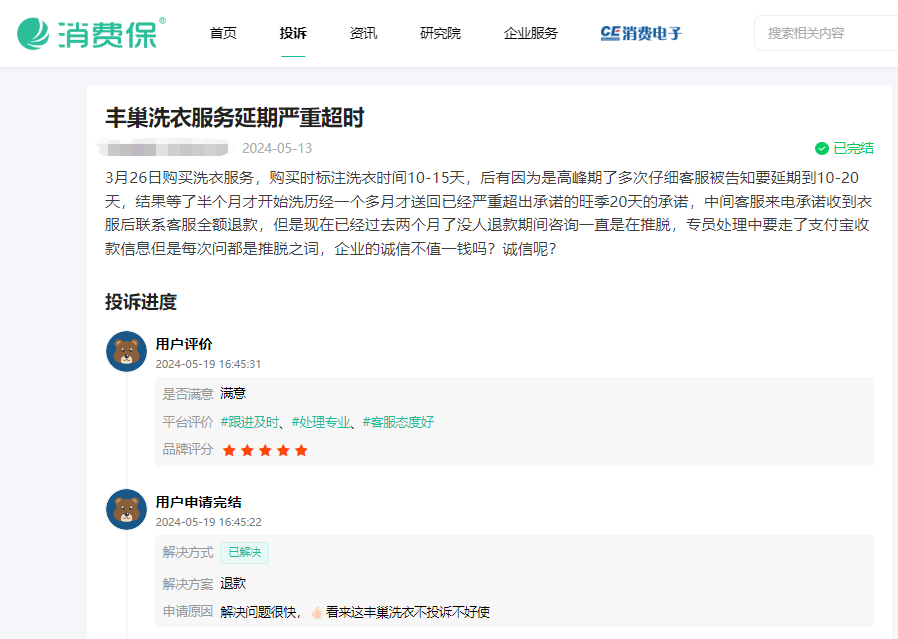Image resolution: width=898 pixels, height=639 pixels.
Task: Click the thumbs-up emoji in 申请原因
Action: click(317, 613)
